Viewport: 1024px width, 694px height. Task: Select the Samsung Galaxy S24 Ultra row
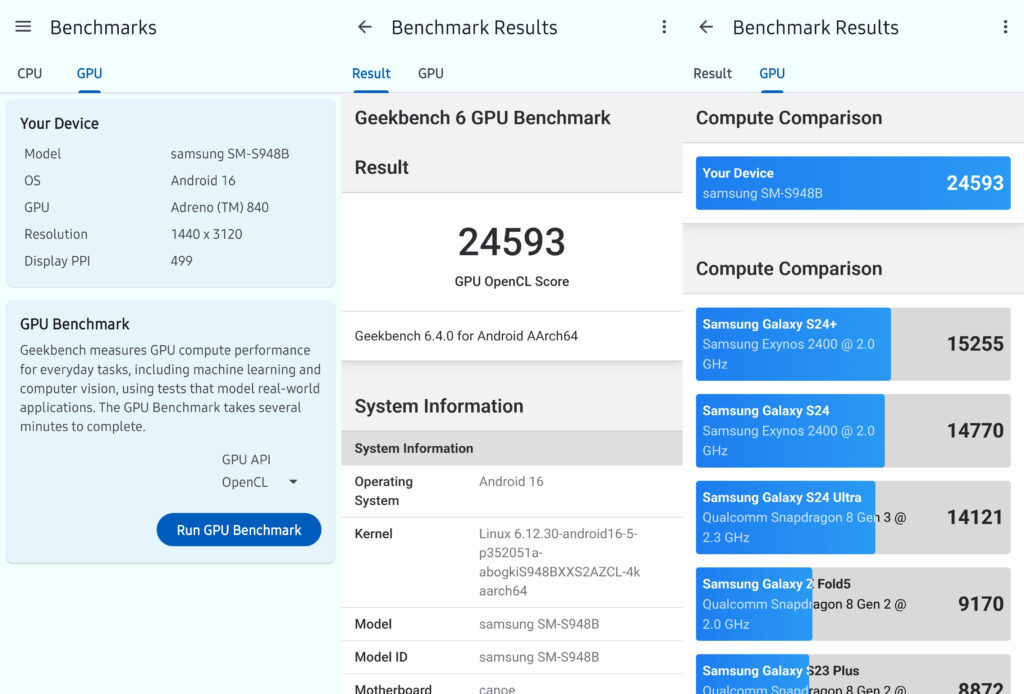(x=853, y=517)
